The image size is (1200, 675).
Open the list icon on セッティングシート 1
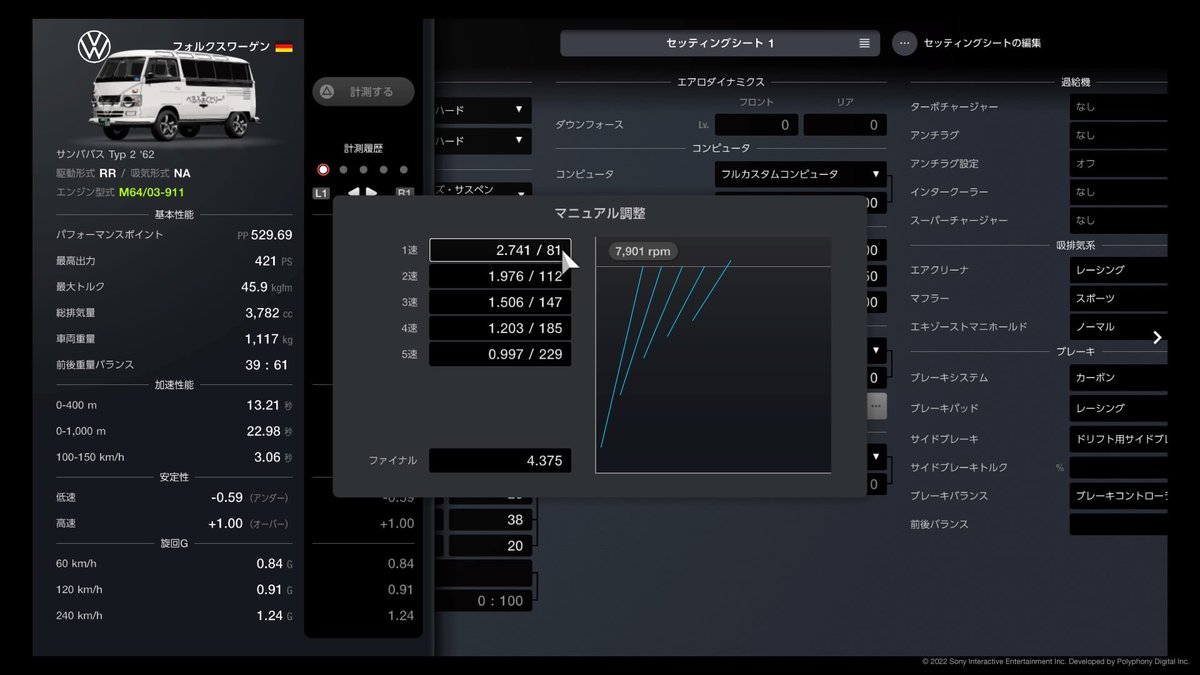click(x=862, y=43)
